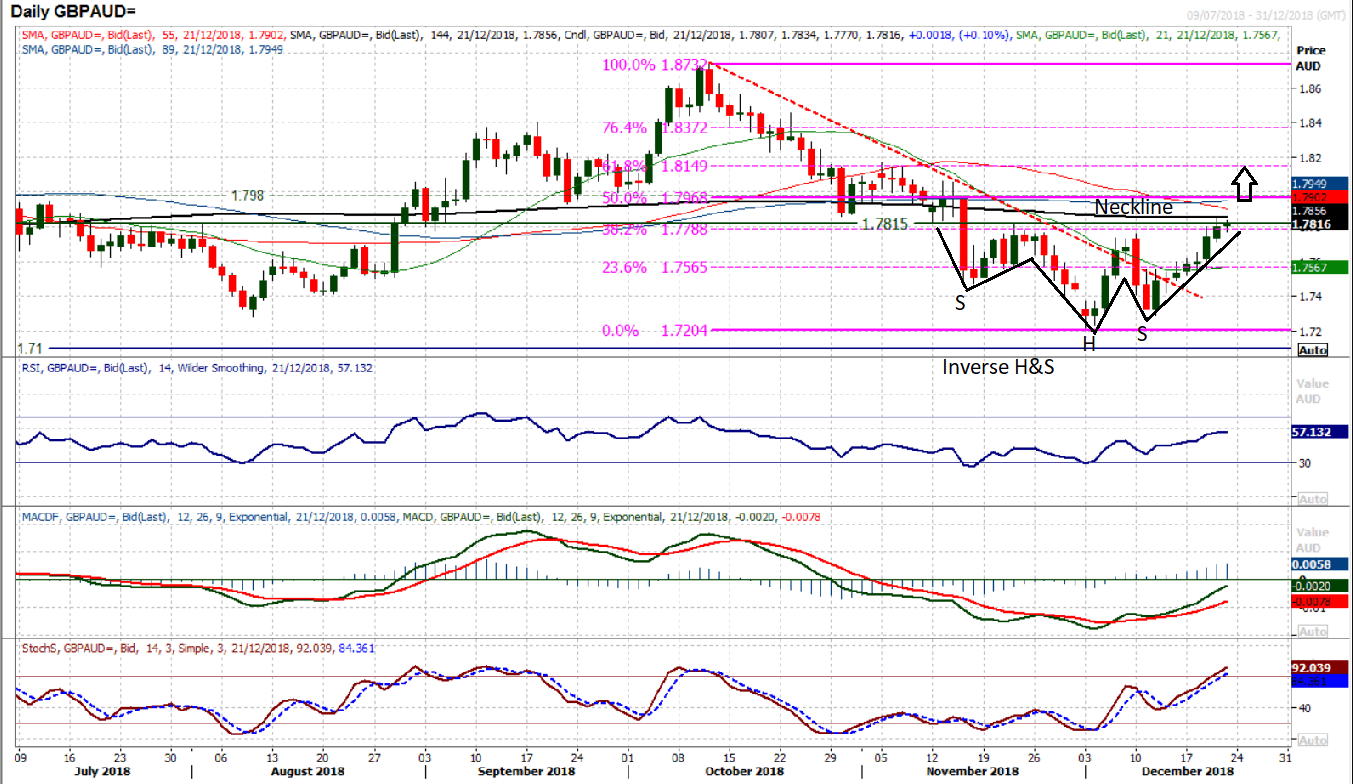
Task: Click the 57.132 RSI value tag
Action: tap(1320, 432)
